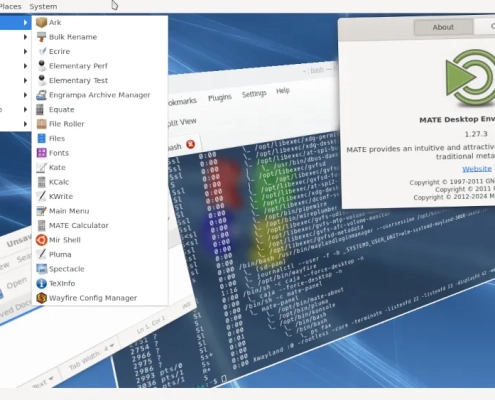The image size is (495, 400).
Task: Click the blue Files icon
Action: point(41,138)
